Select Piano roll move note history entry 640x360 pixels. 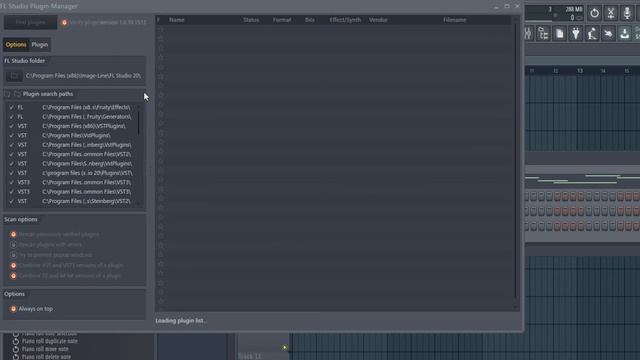45,349
